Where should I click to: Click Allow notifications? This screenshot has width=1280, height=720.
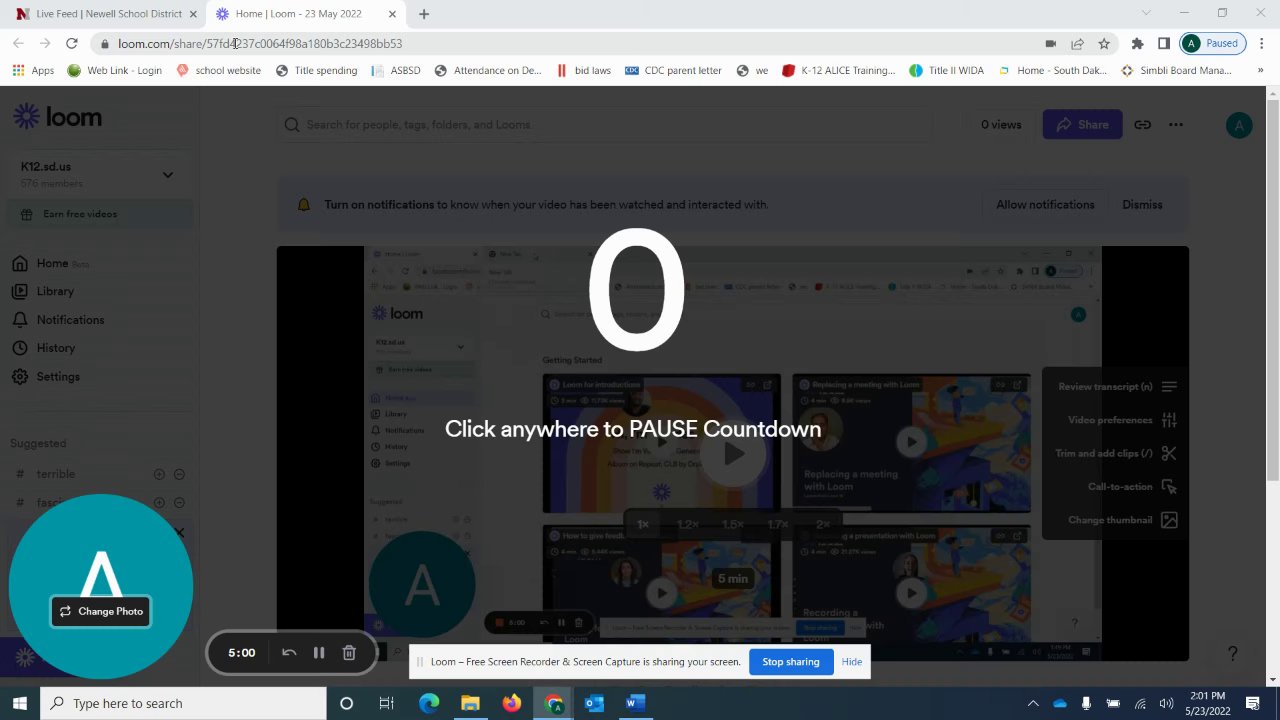(1045, 205)
